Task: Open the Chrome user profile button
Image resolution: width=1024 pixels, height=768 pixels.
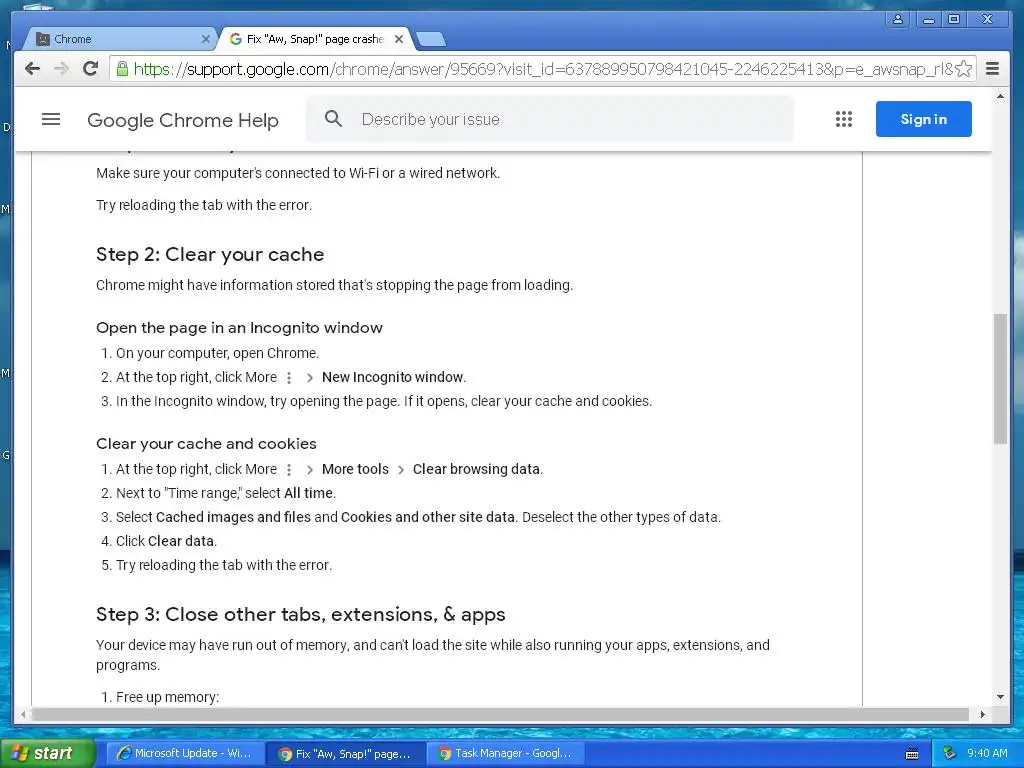Action: click(898, 19)
